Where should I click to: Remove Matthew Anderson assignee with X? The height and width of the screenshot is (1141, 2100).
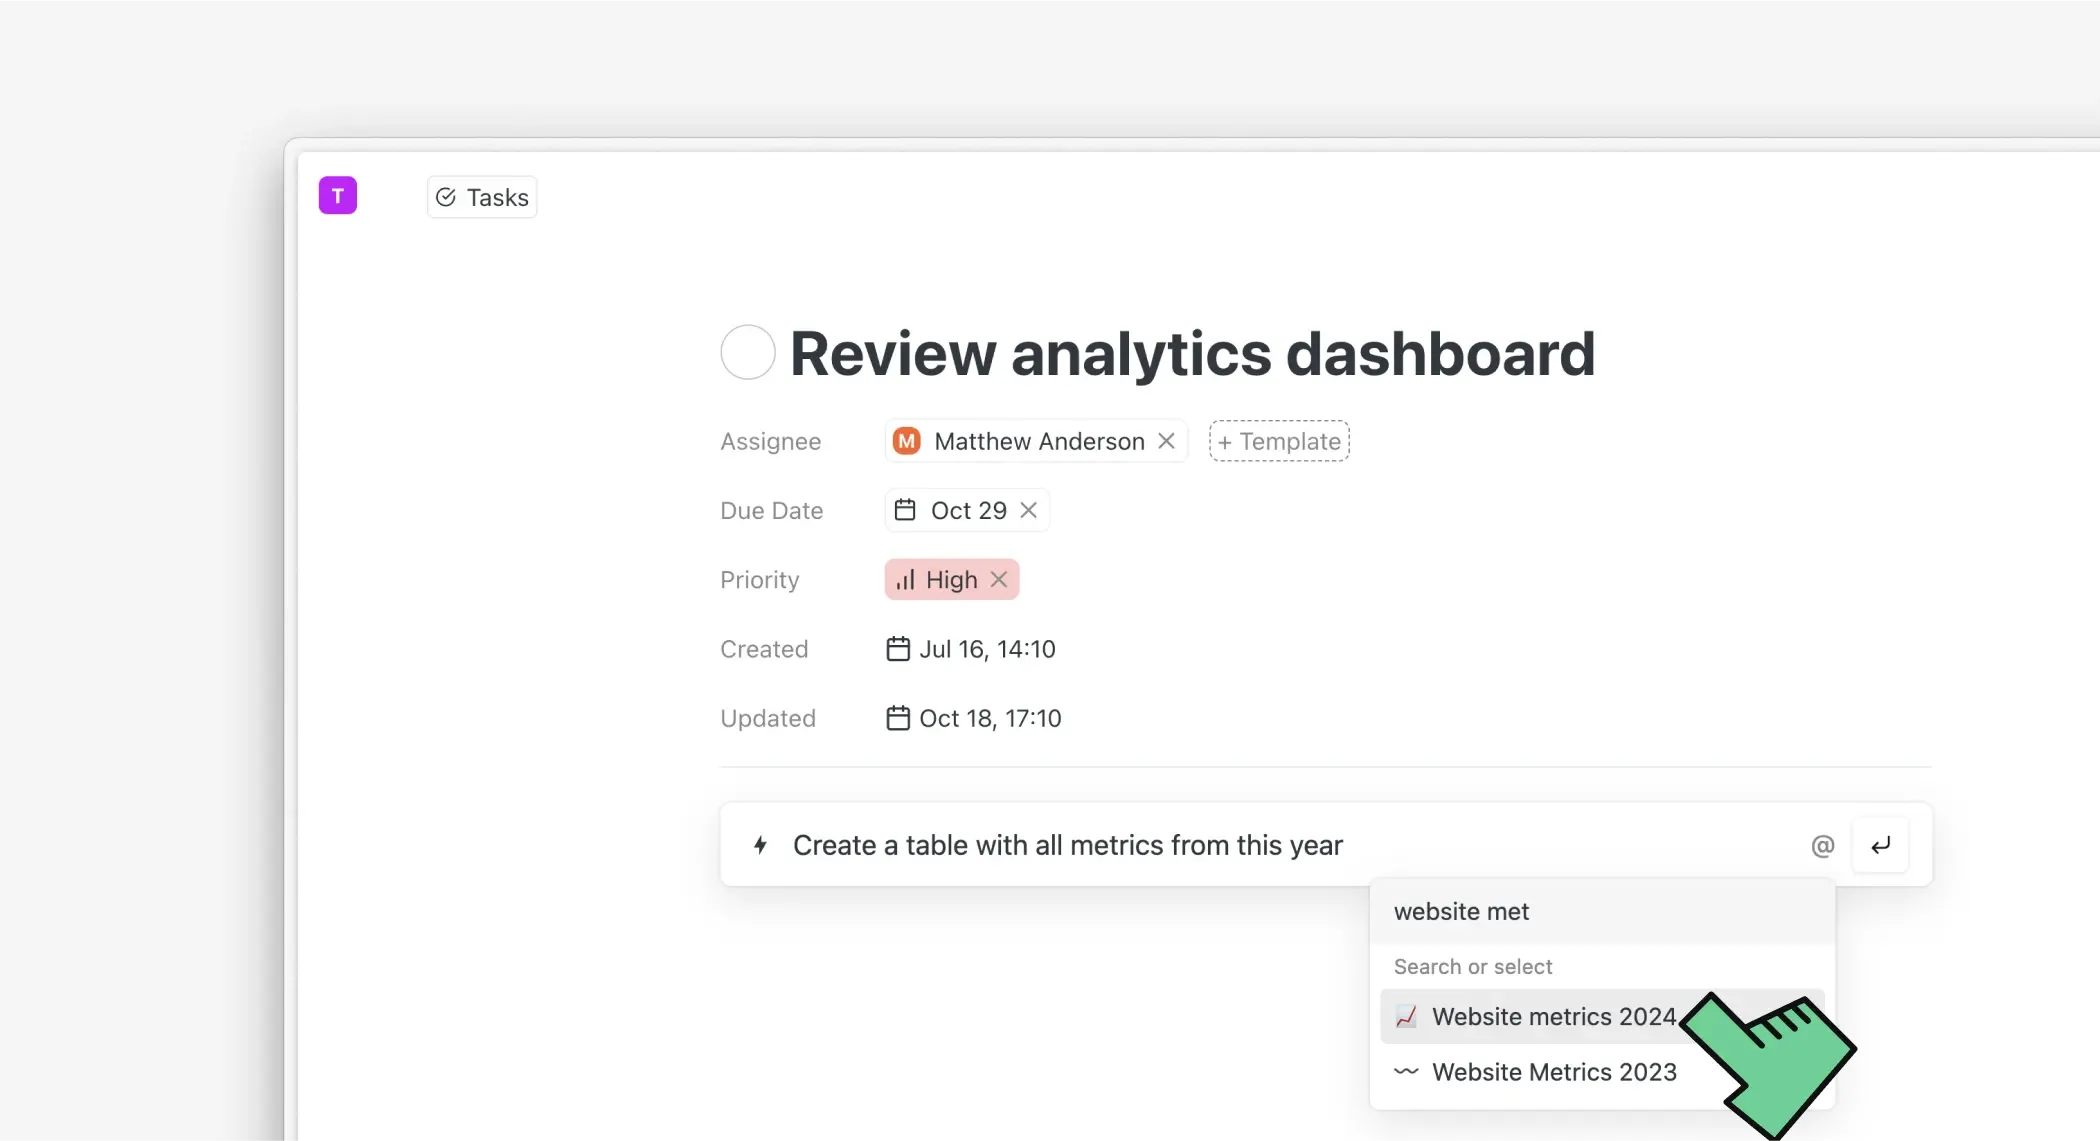(1166, 441)
